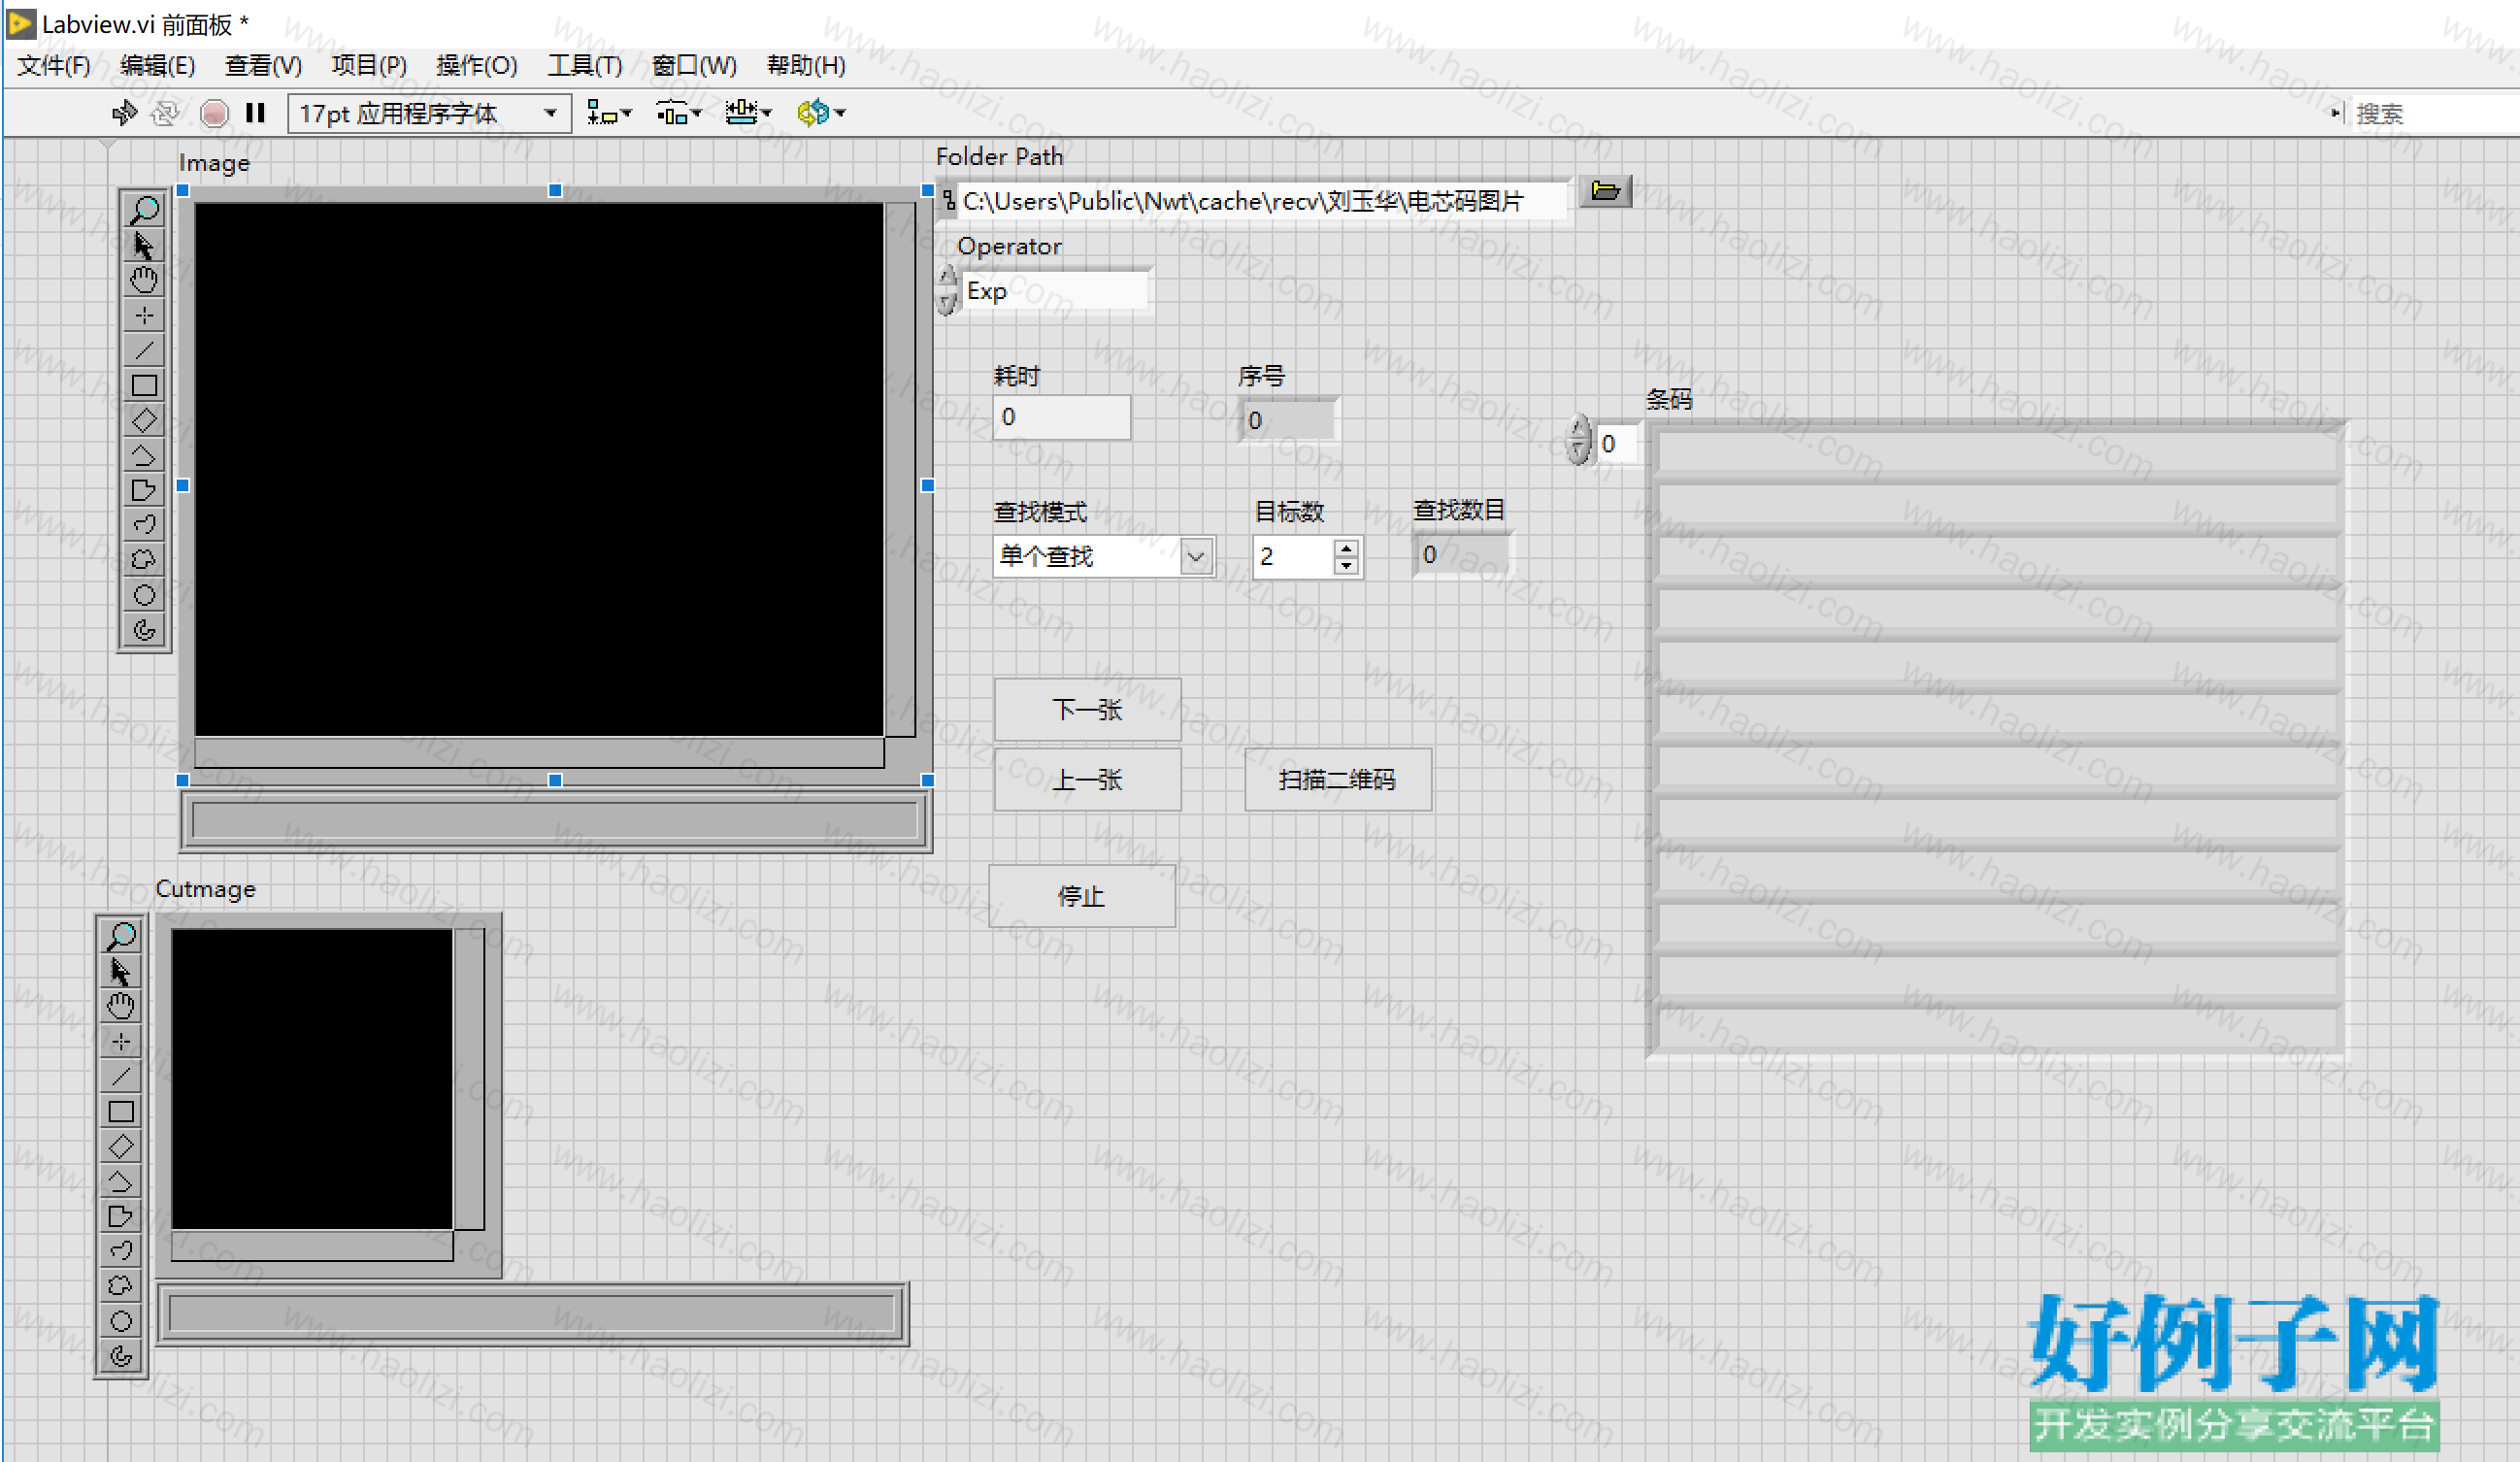Select the pointer tool in Cutmage palette
The height and width of the screenshot is (1462, 2520).
(x=121, y=972)
